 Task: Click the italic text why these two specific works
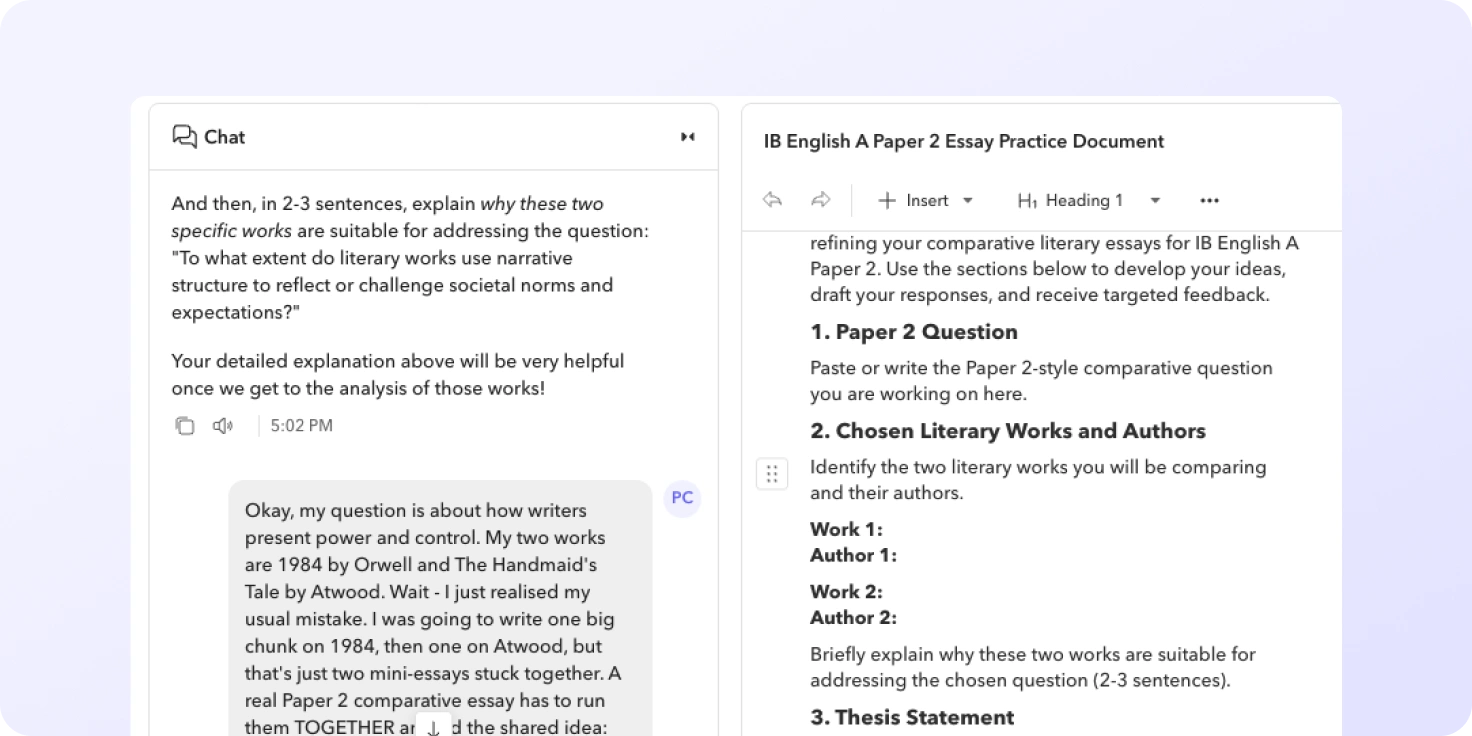pos(387,217)
